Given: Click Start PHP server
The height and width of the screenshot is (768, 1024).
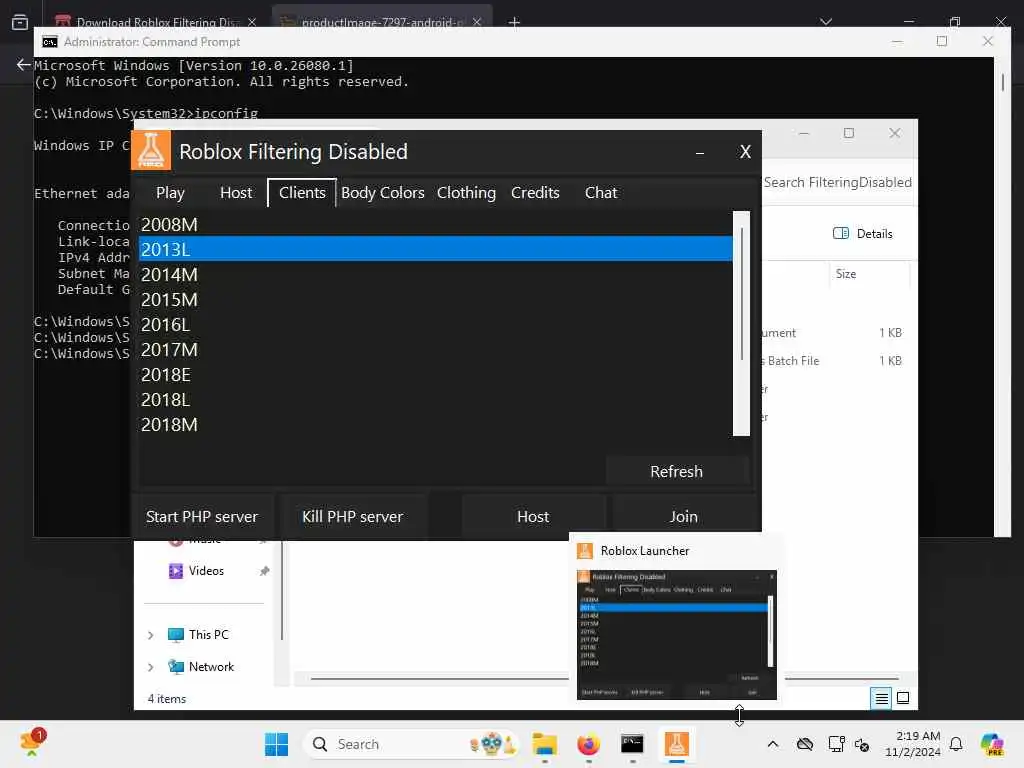Looking at the screenshot, I should pos(202,516).
